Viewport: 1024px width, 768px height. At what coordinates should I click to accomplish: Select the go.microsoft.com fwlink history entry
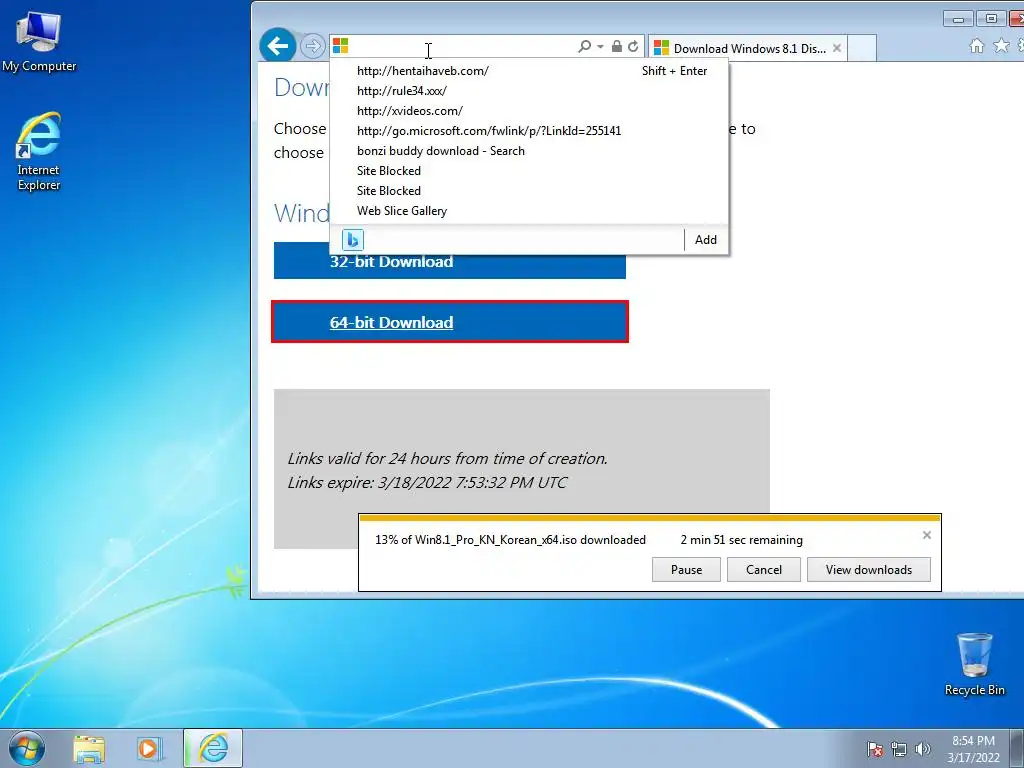[530, 131]
